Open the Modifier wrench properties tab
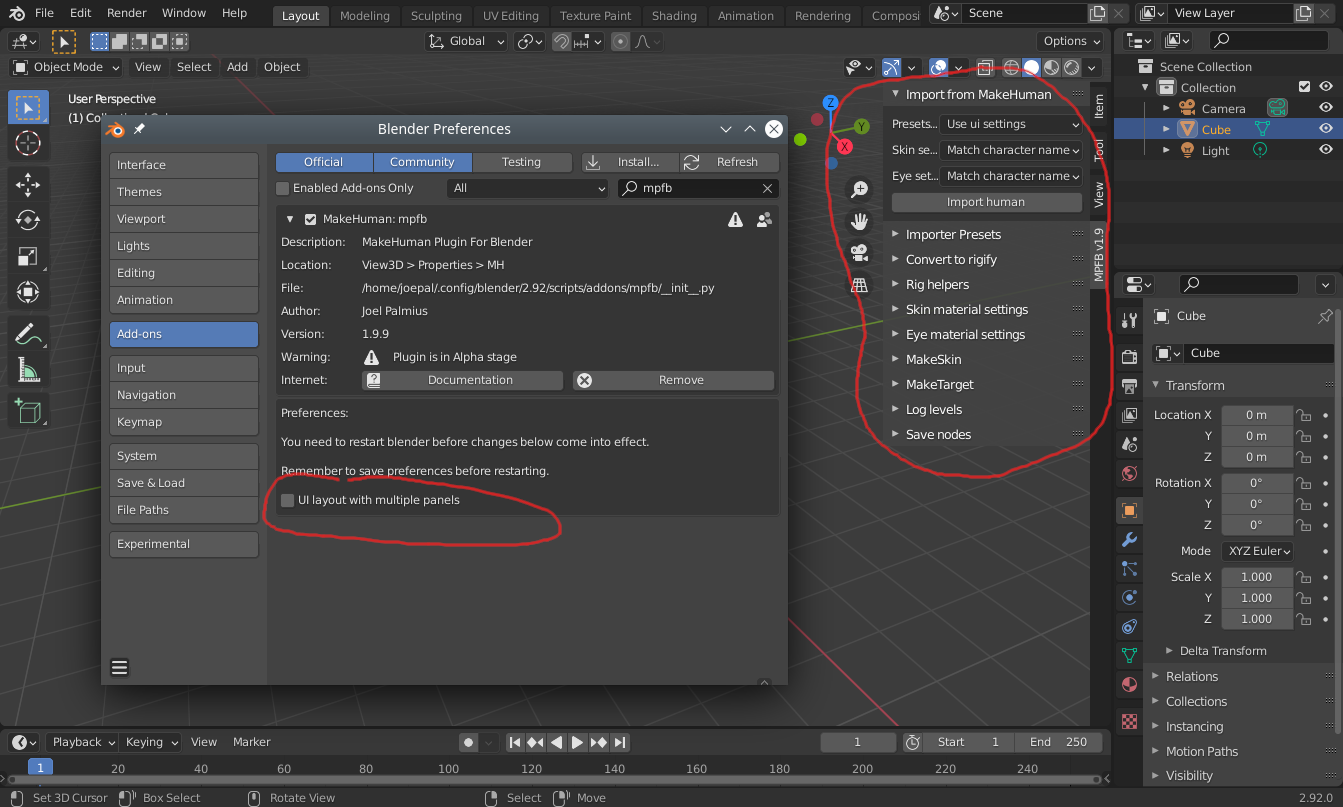 (x=1129, y=540)
